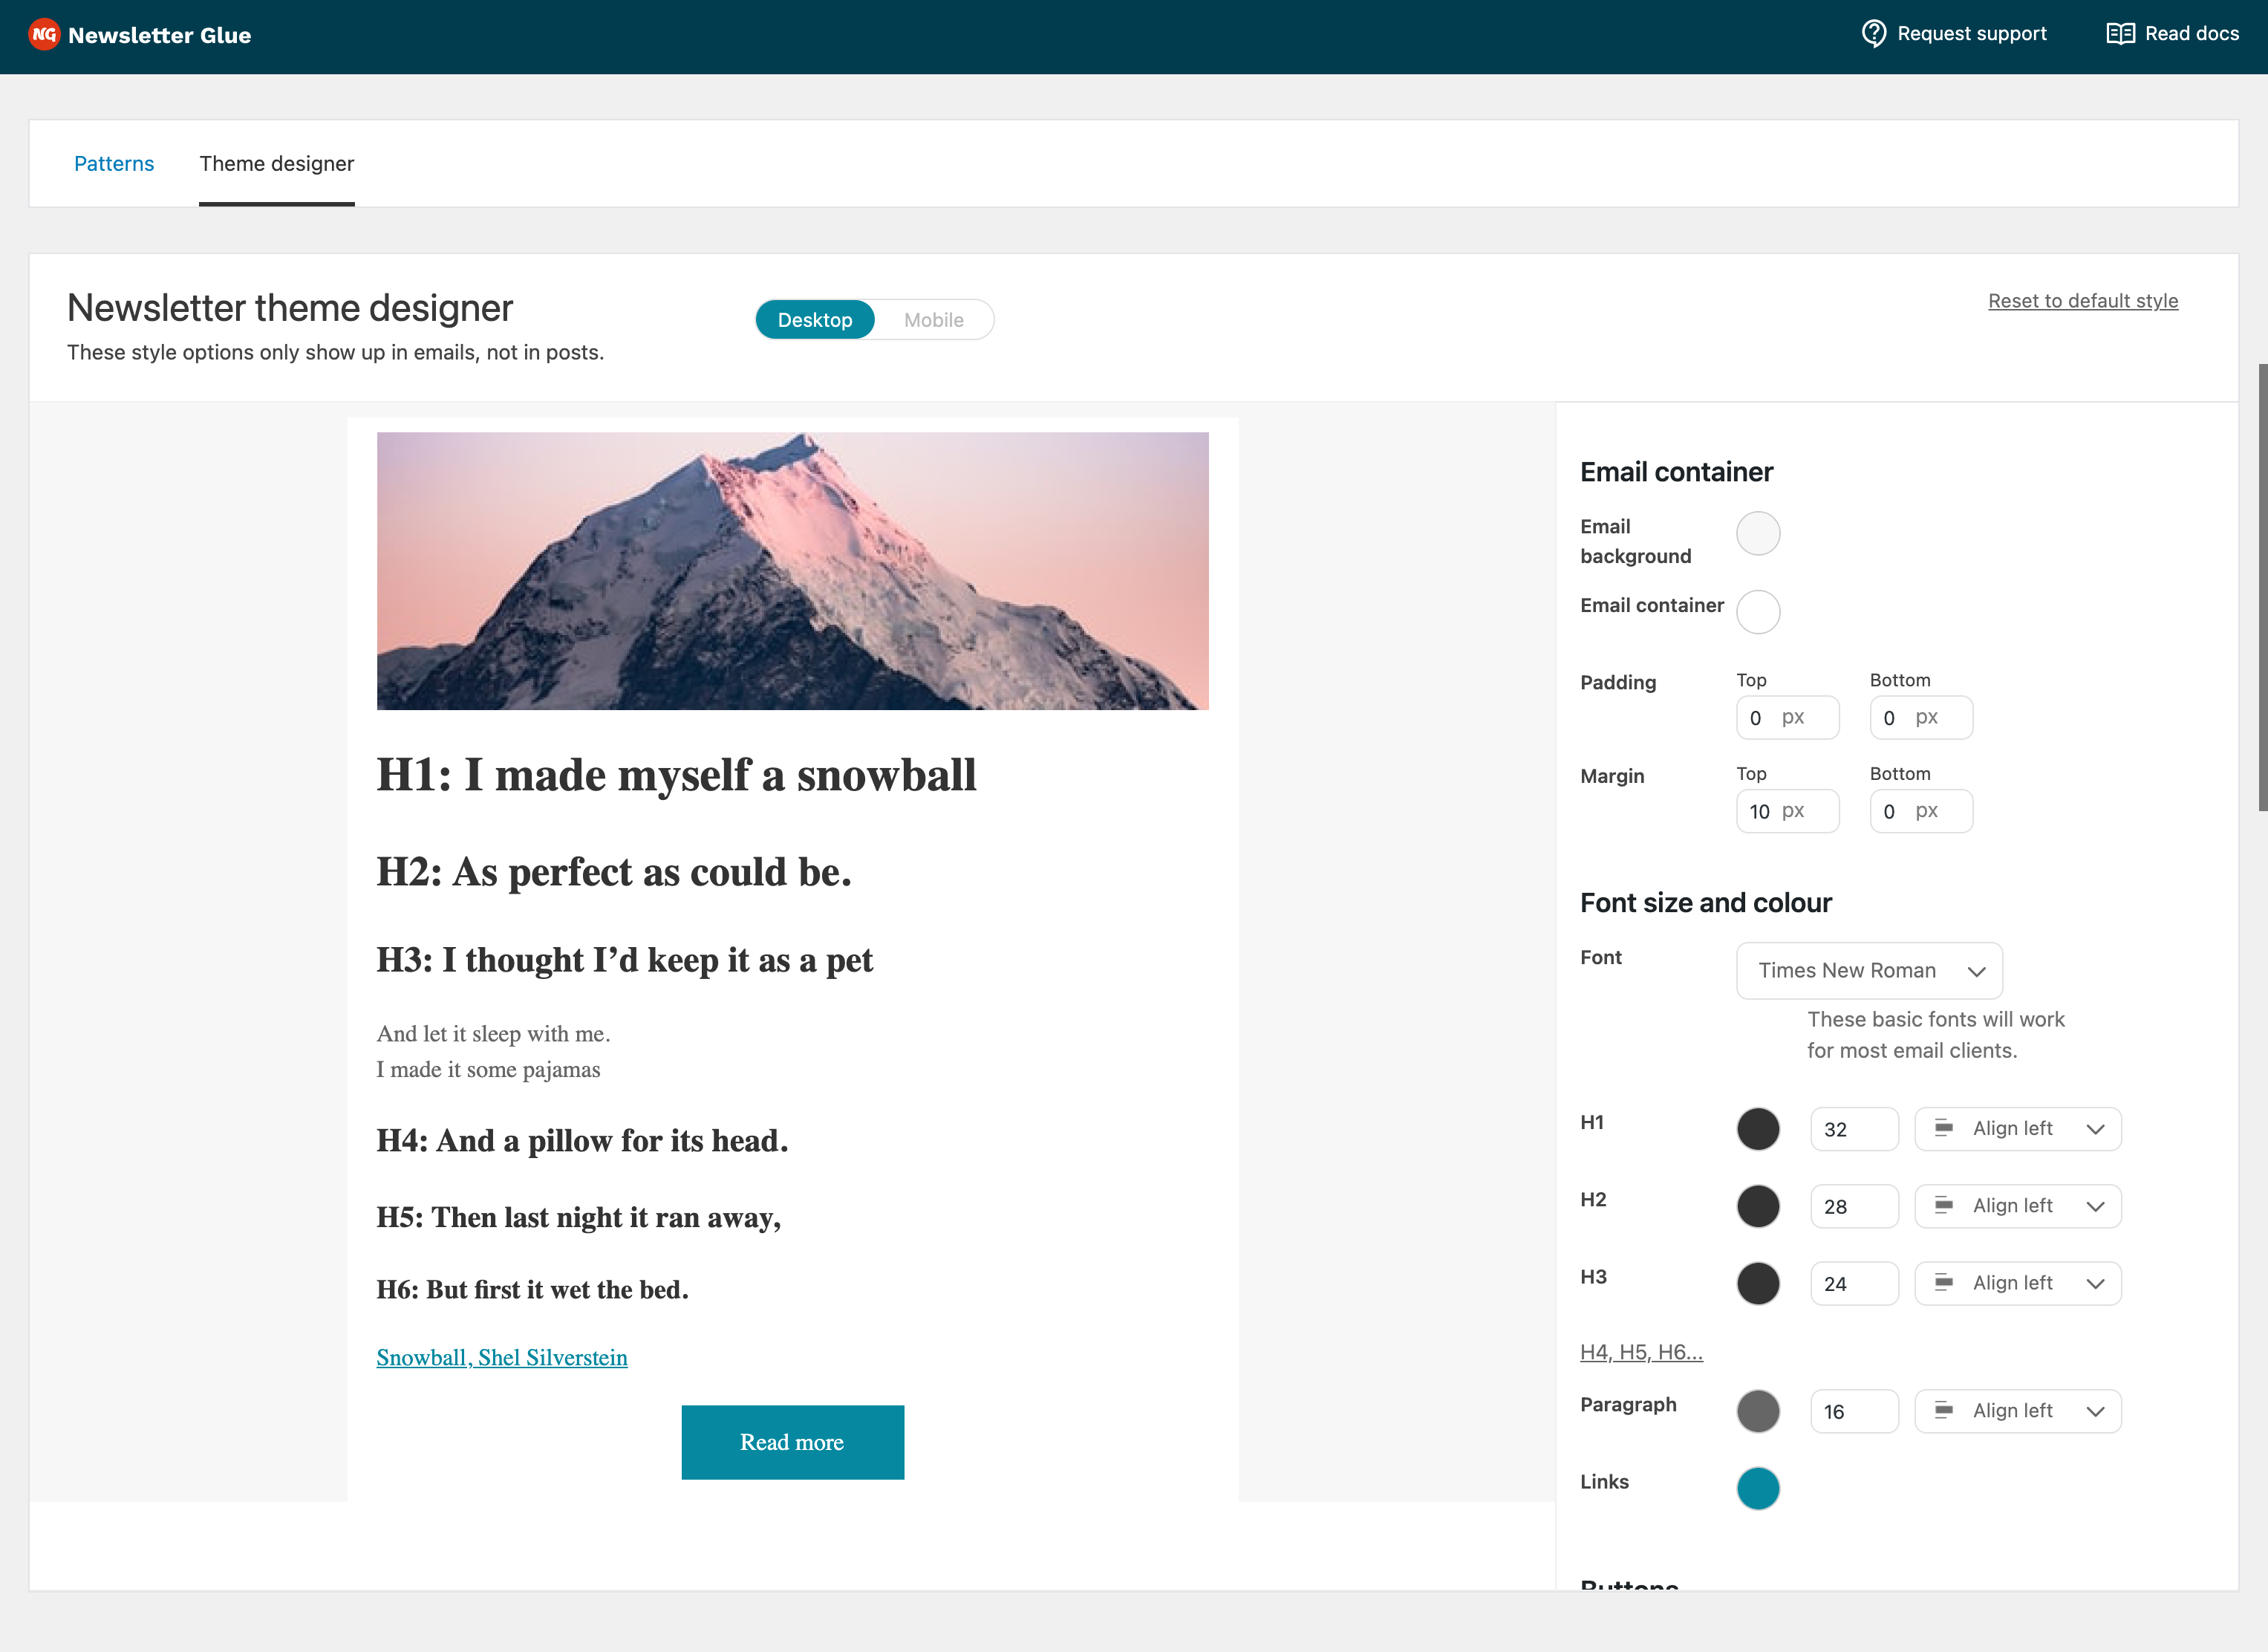Click the page vertical scrollbar
The image size is (2268, 1652).
click(x=2262, y=588)
